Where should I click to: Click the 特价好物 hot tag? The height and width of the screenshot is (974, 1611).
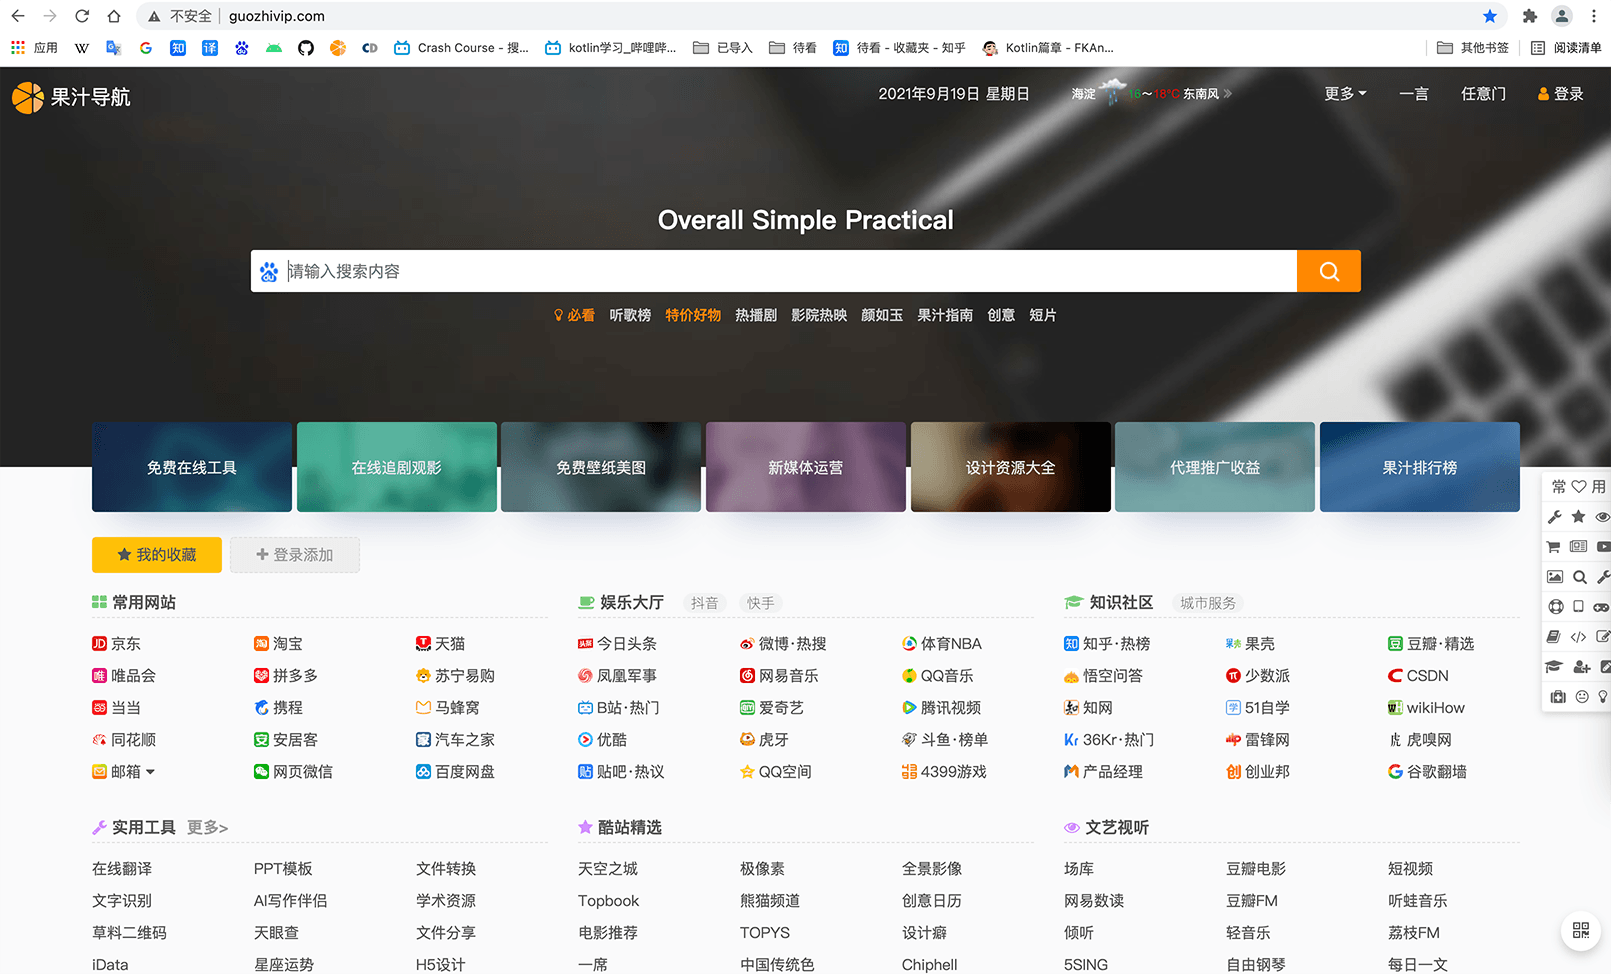click(693, 315)
